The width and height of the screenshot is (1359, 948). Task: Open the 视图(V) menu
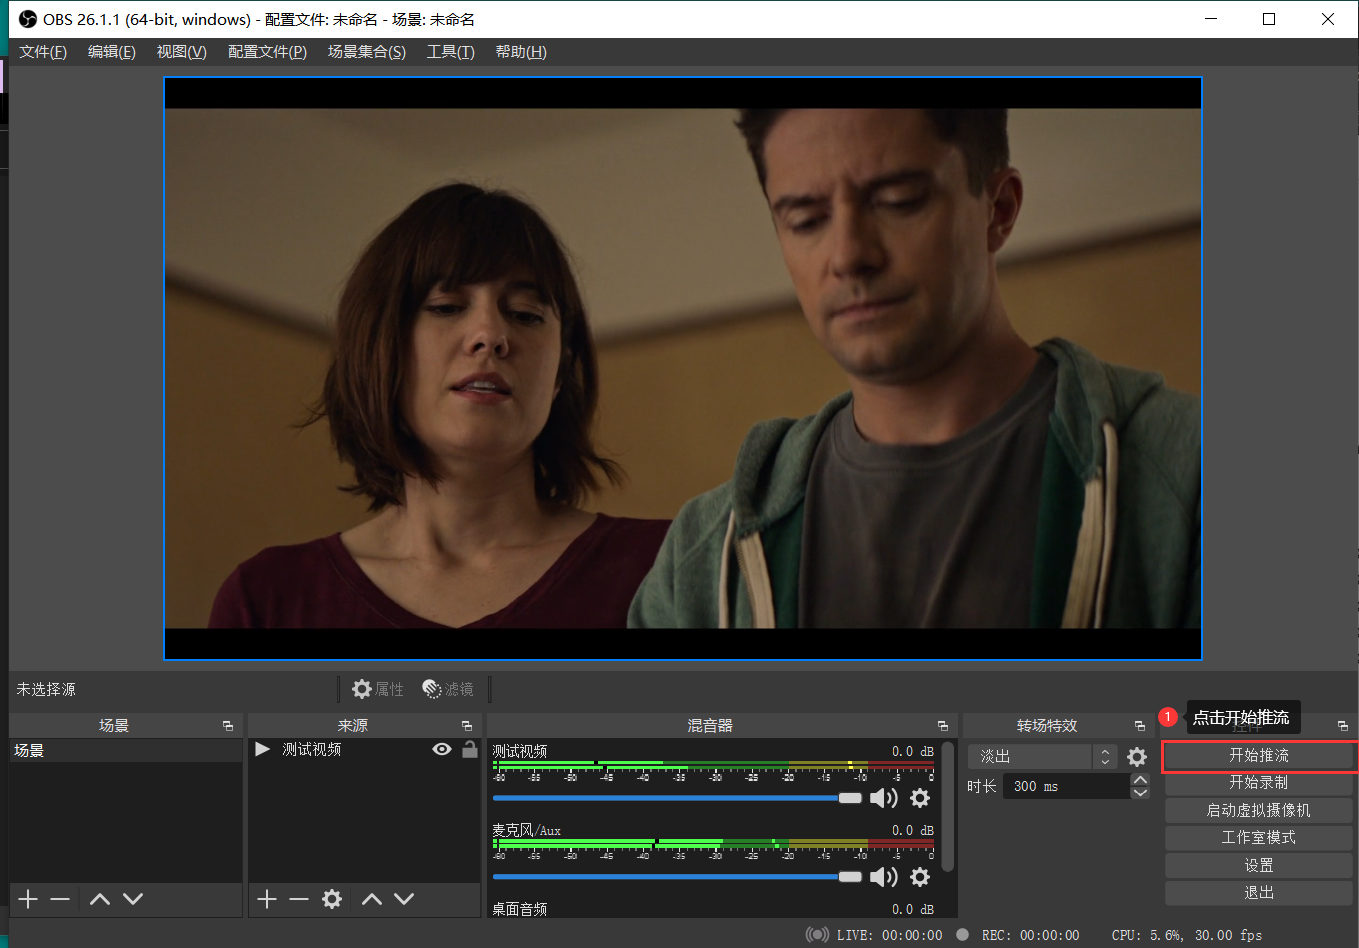tap(182, 52)
